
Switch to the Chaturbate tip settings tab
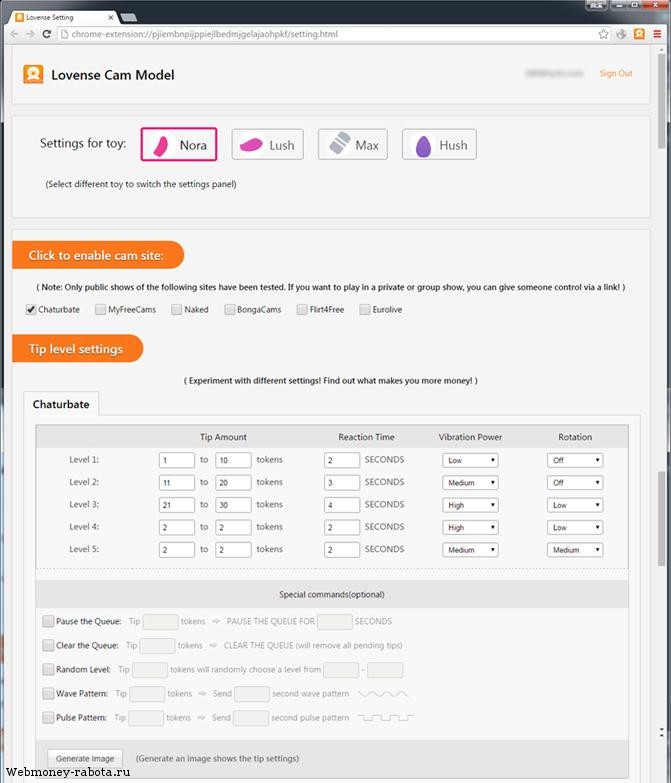tap(61, 404)
